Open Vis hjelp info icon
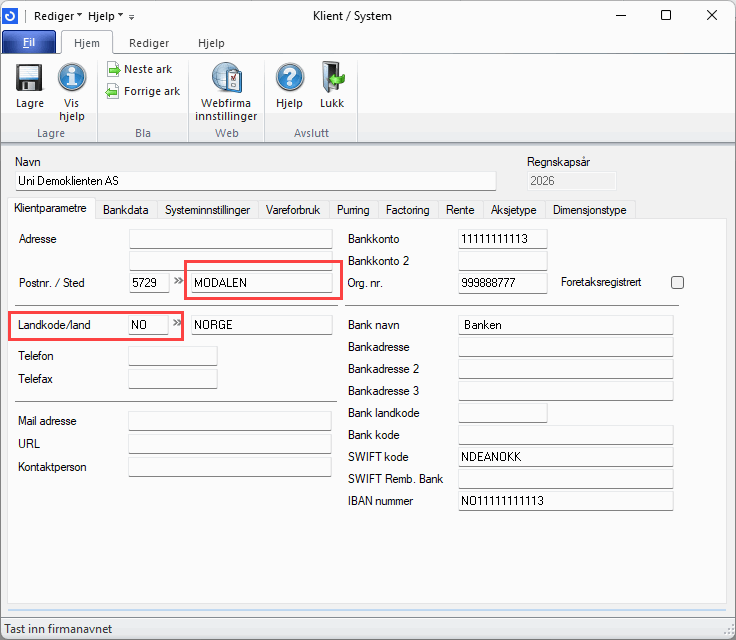Image resolution: width=736 pixels, height=640 pixels. pos(72,77)
